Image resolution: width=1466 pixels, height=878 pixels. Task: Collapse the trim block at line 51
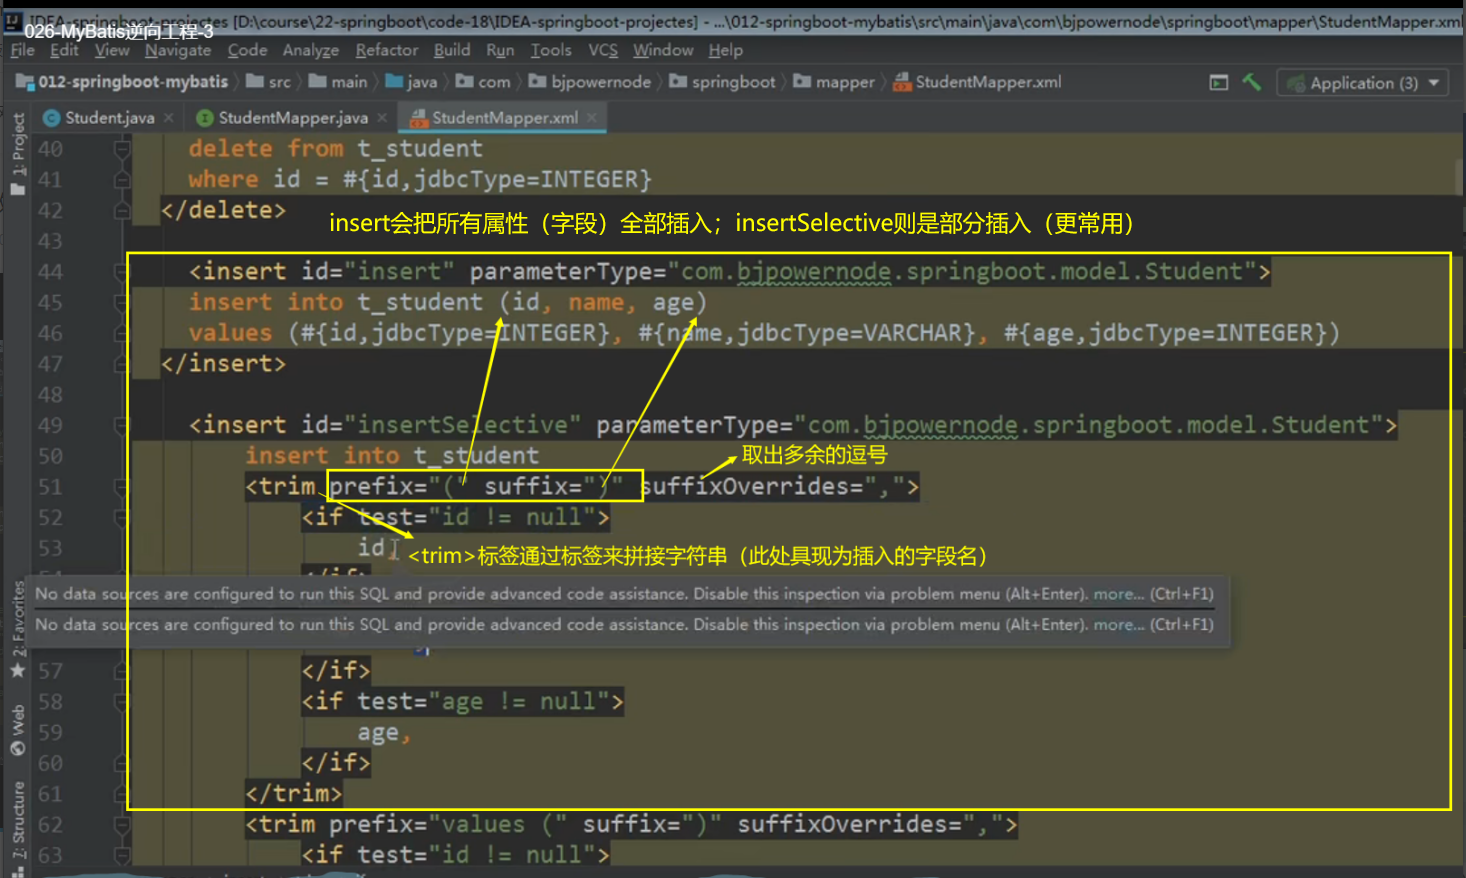coord(122,487)
